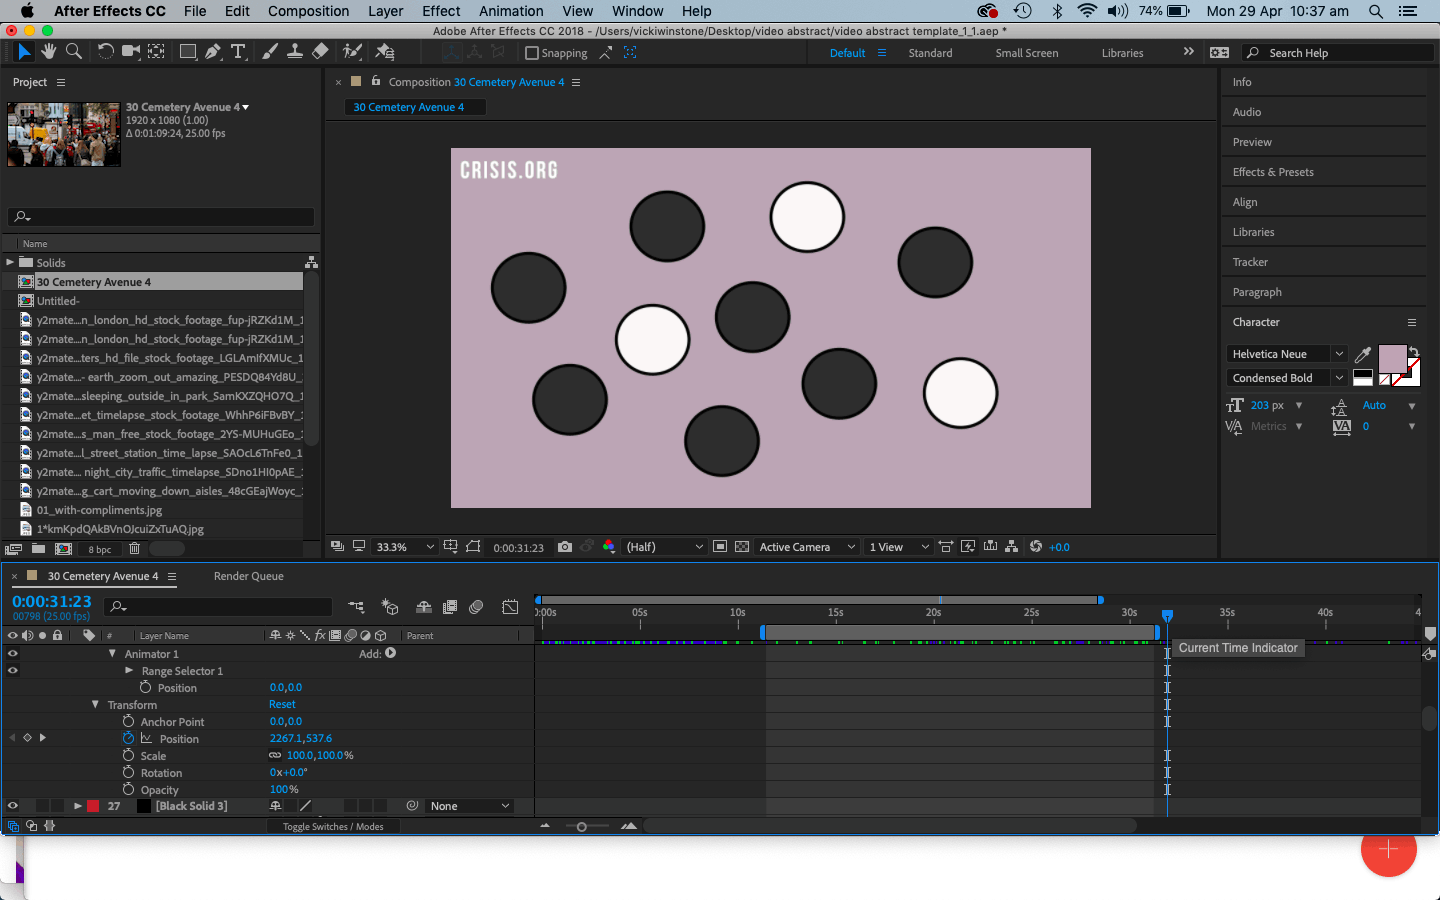Open the Composition menu
The height and width of the screenshot is (900, 1440).
pyautogui.click(x=308, y=11)
